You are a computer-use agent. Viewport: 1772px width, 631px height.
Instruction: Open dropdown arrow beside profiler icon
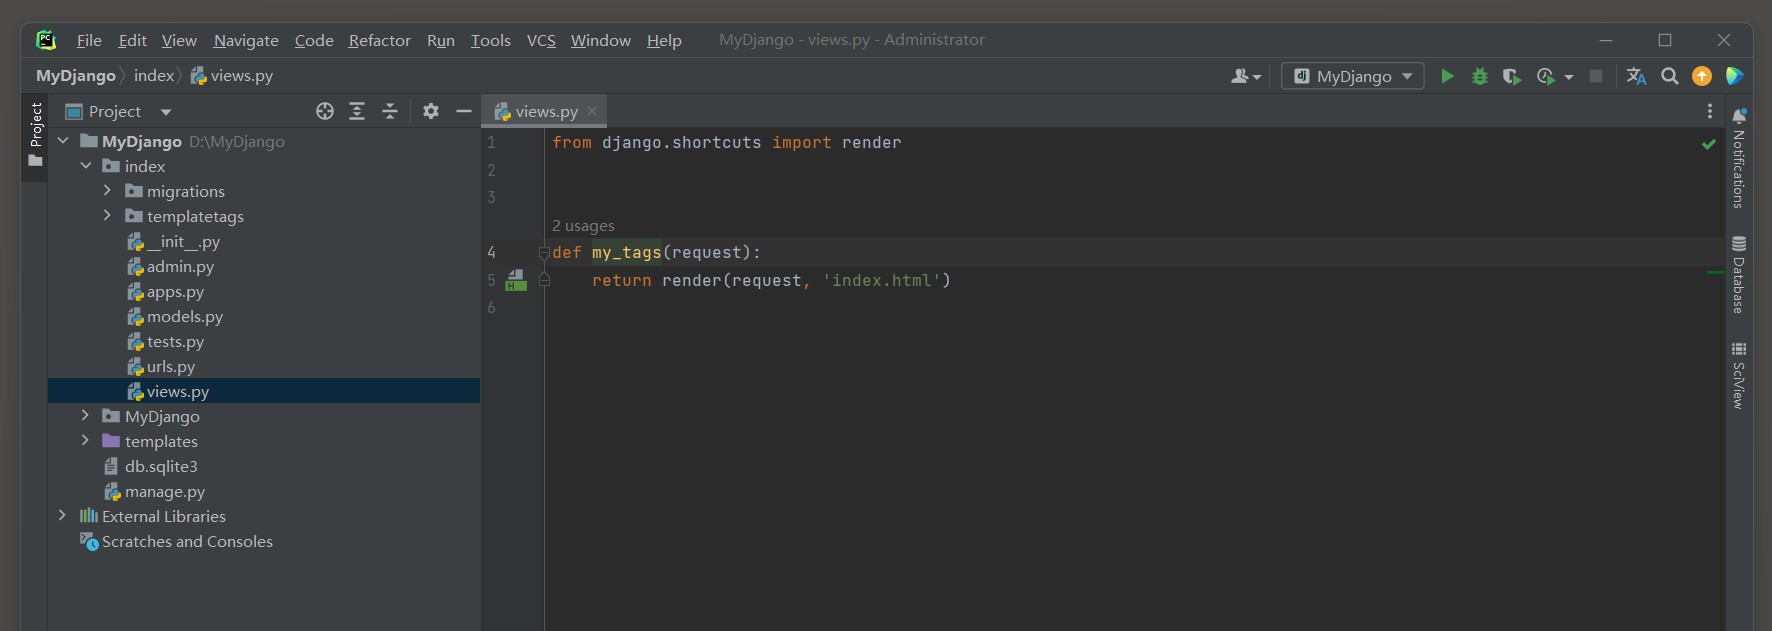1568,77
